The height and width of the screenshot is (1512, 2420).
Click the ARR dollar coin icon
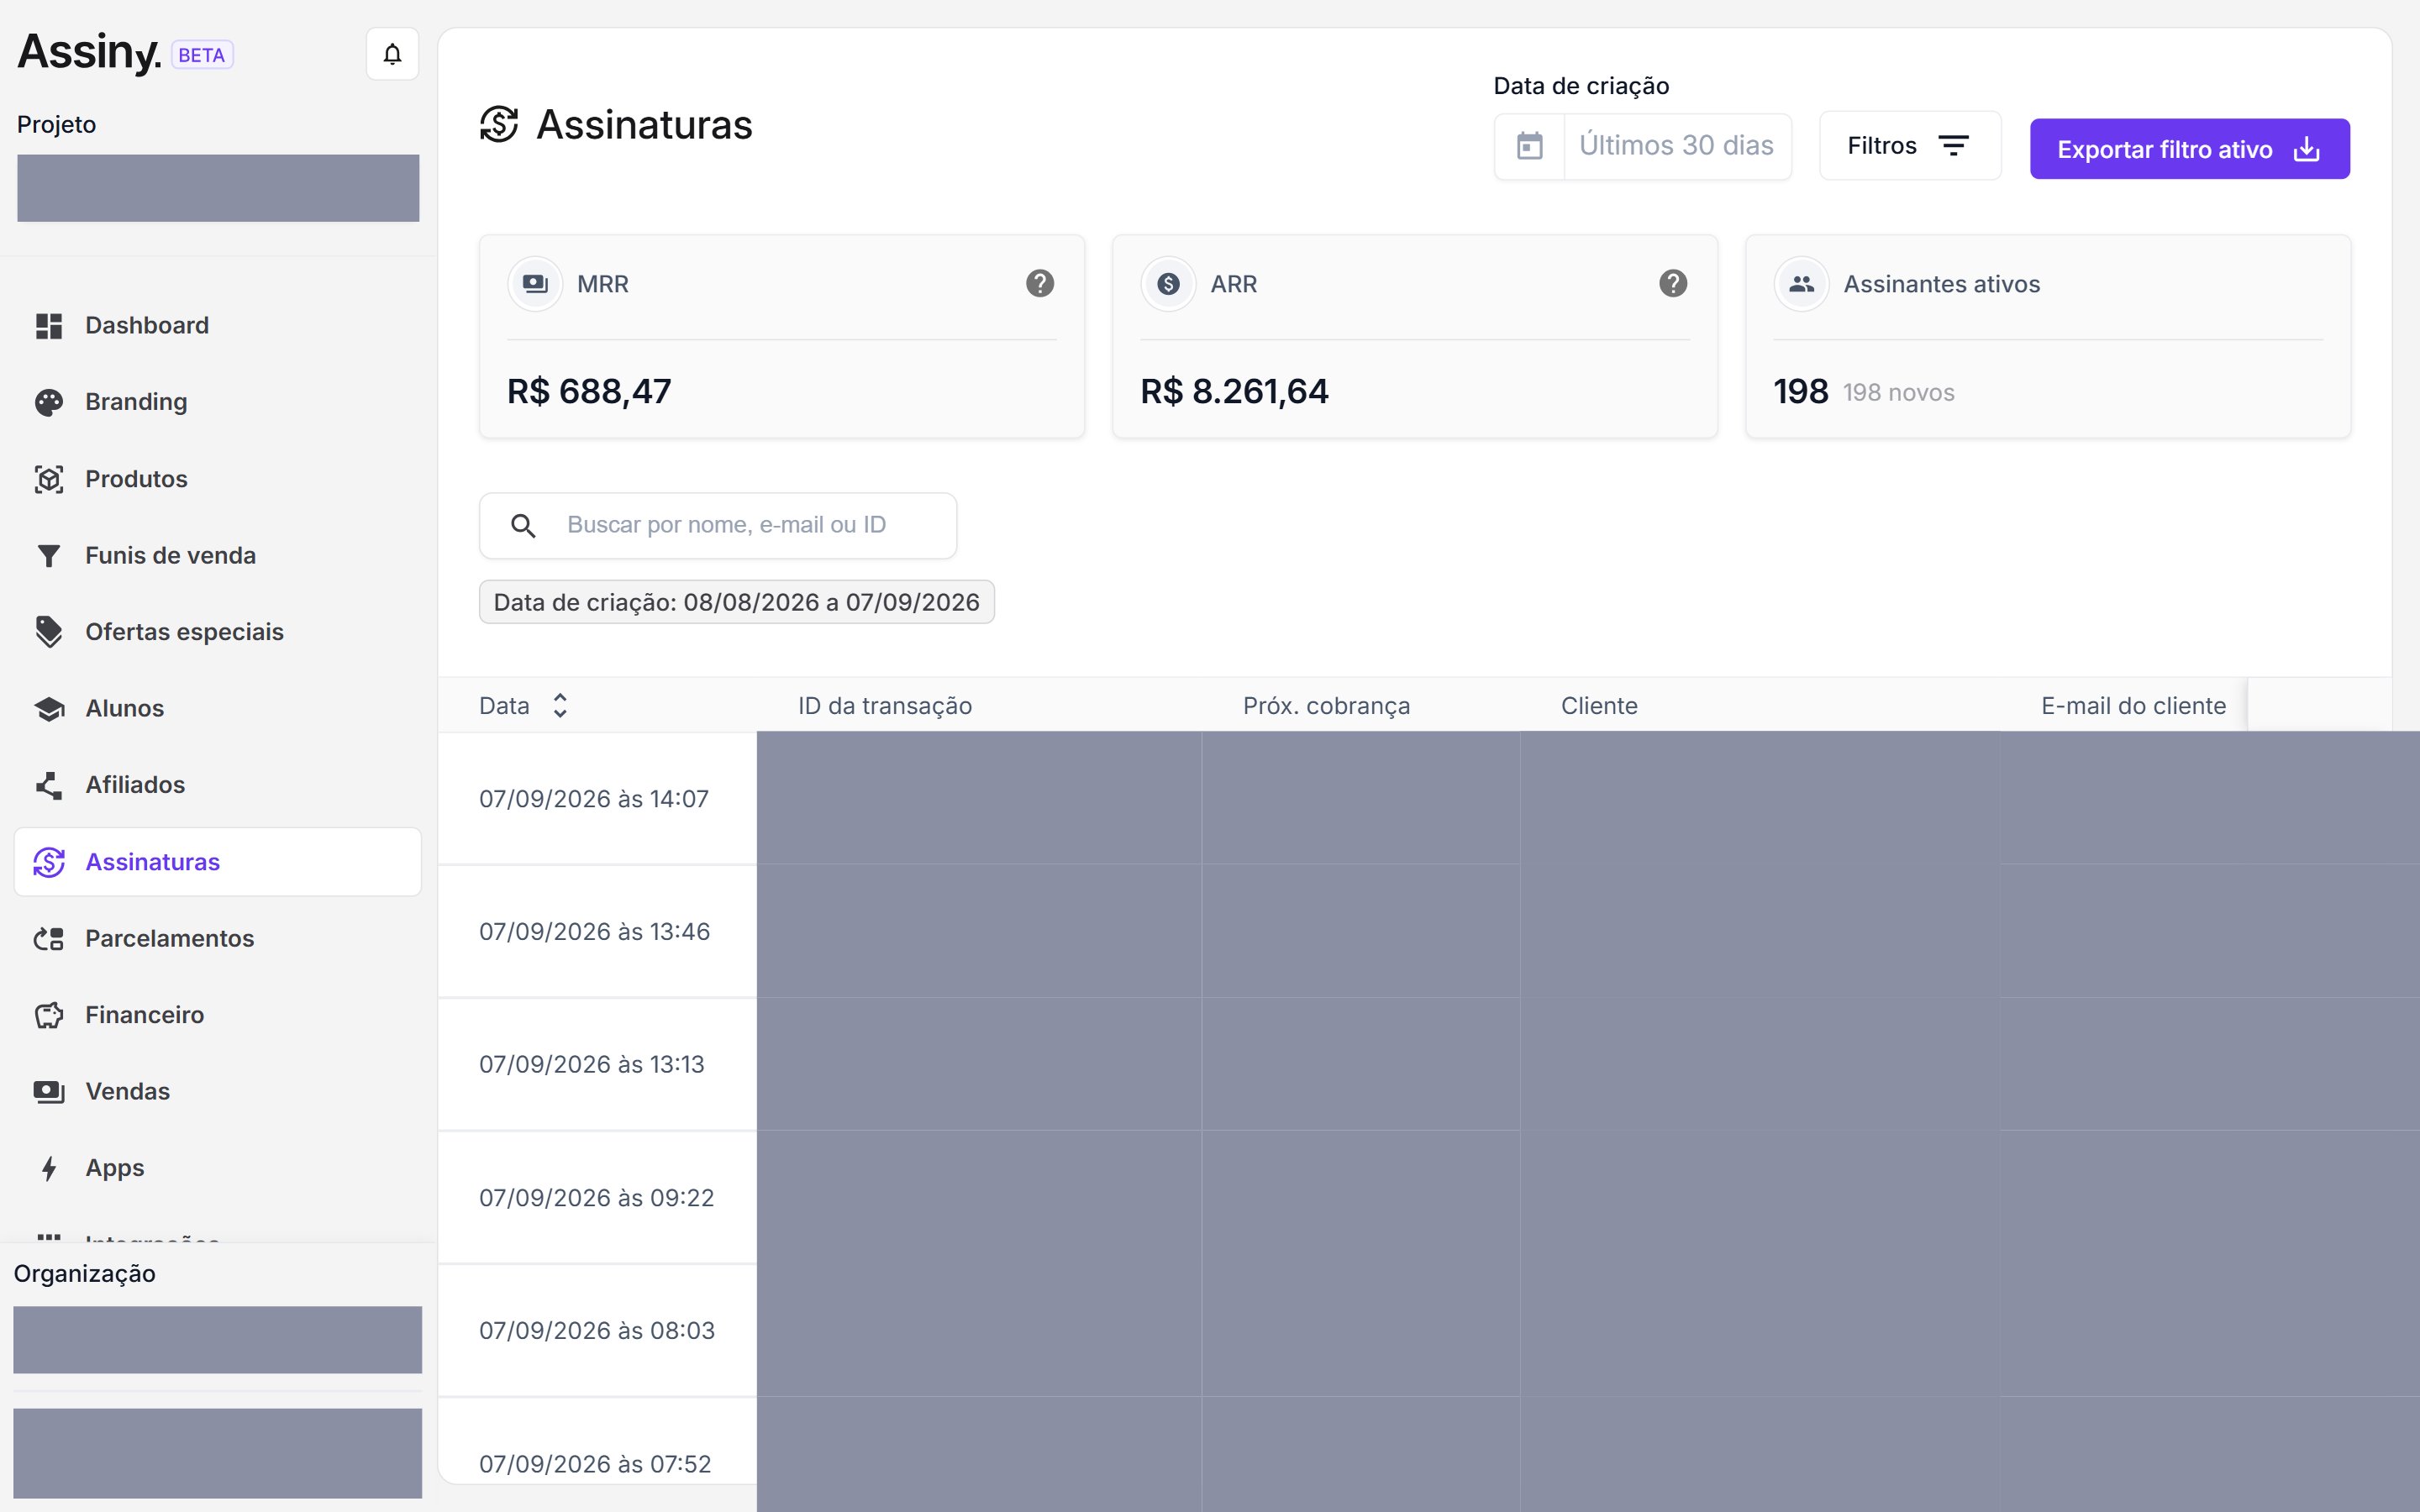1168,284
